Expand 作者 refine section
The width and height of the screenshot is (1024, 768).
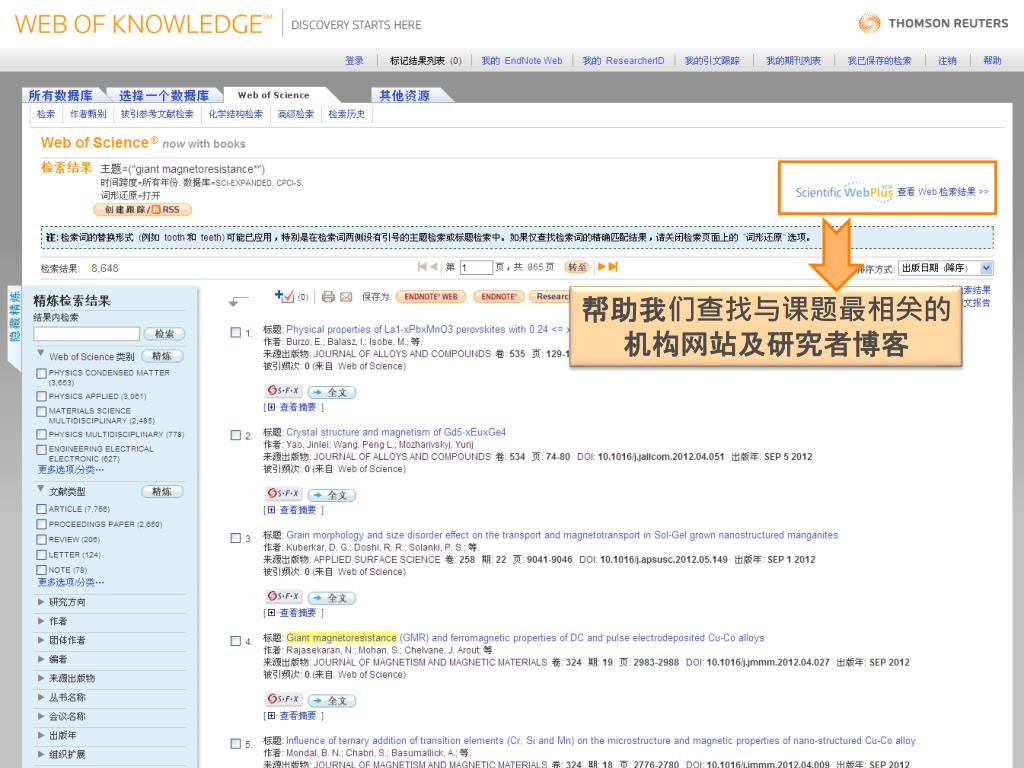point(41,620)
